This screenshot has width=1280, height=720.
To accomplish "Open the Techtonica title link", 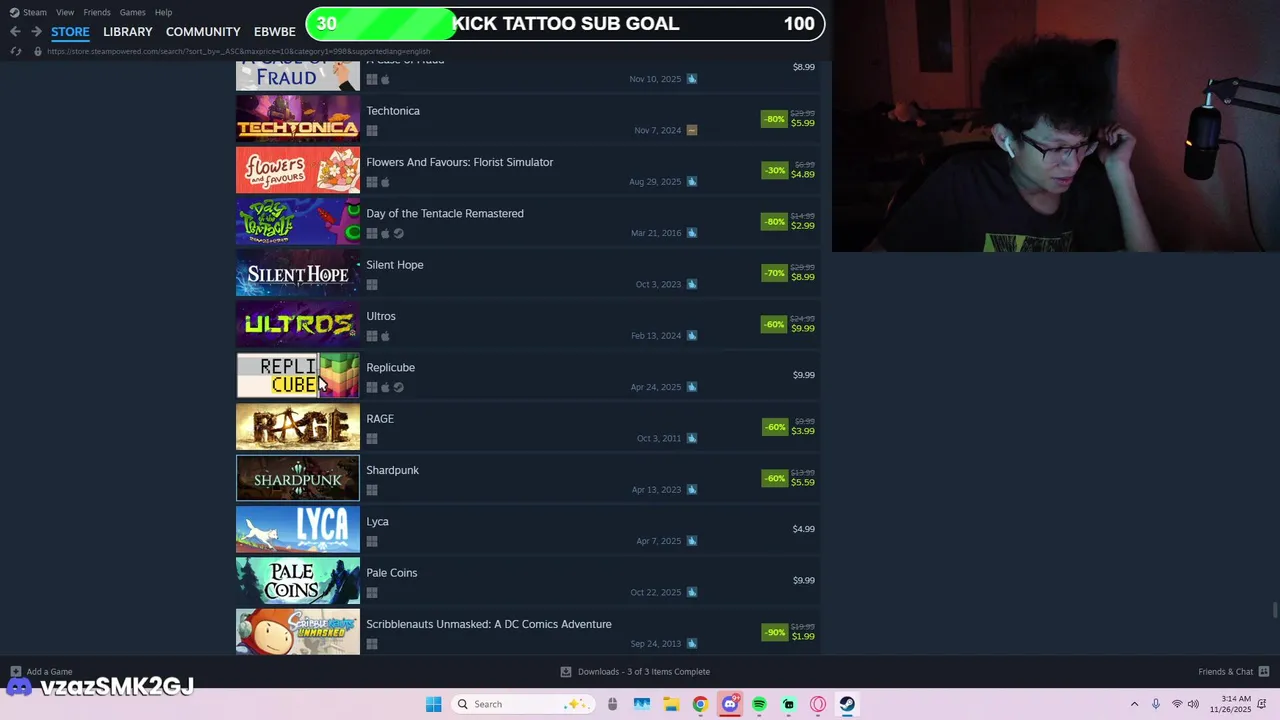I will pyautogui.click(x=393, y=111).
